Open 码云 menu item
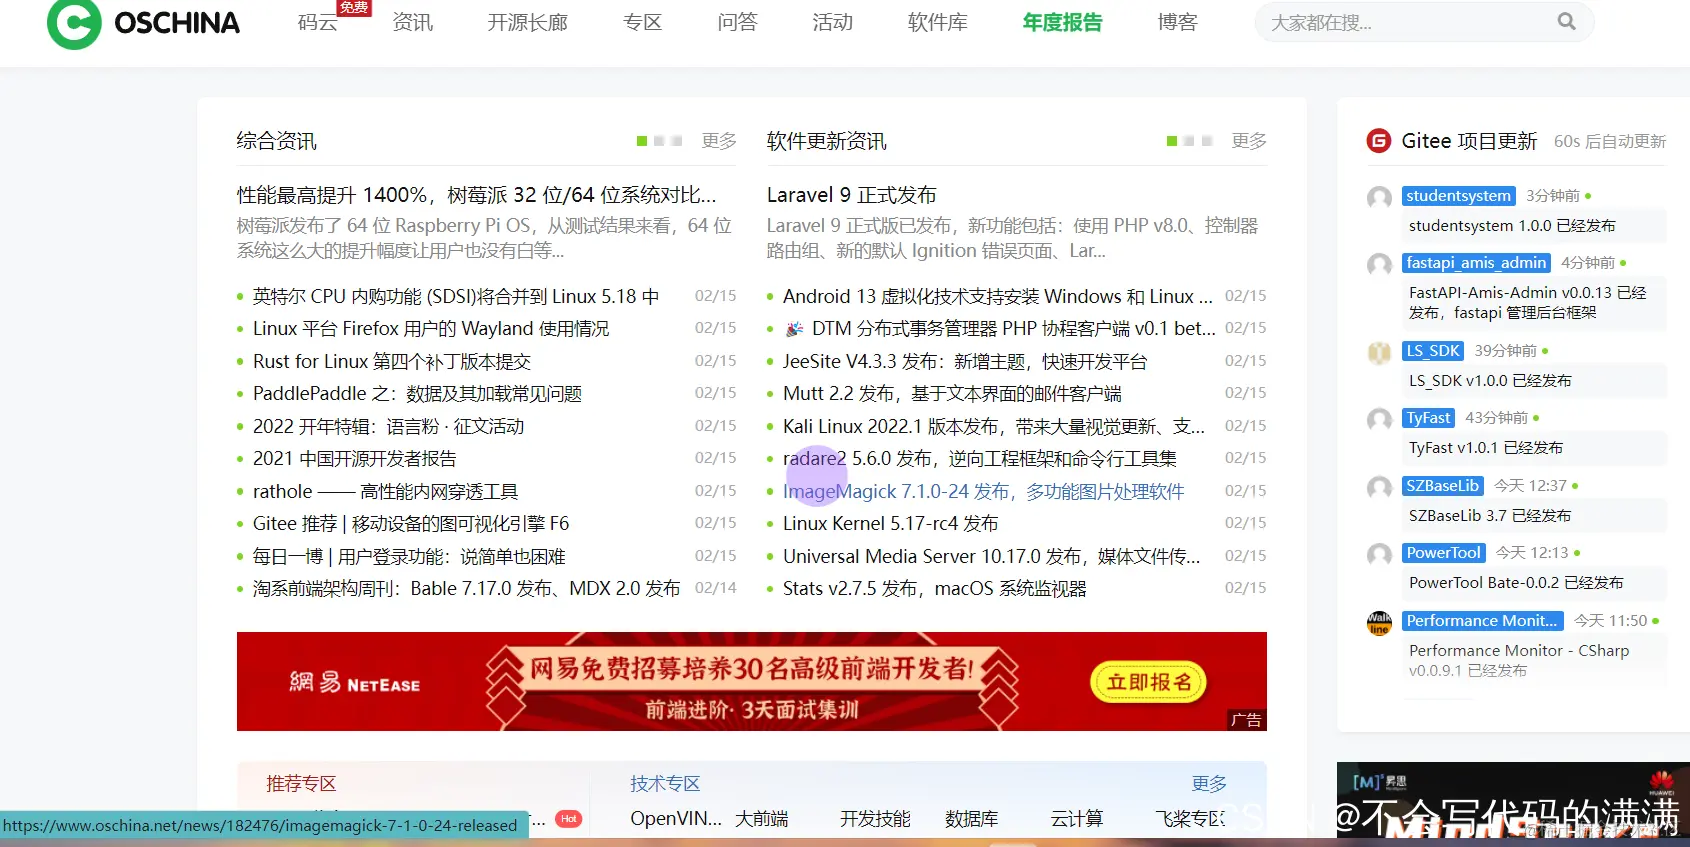Image resolution: width=1690 pixels, height=847 pixels. (318, 22)
